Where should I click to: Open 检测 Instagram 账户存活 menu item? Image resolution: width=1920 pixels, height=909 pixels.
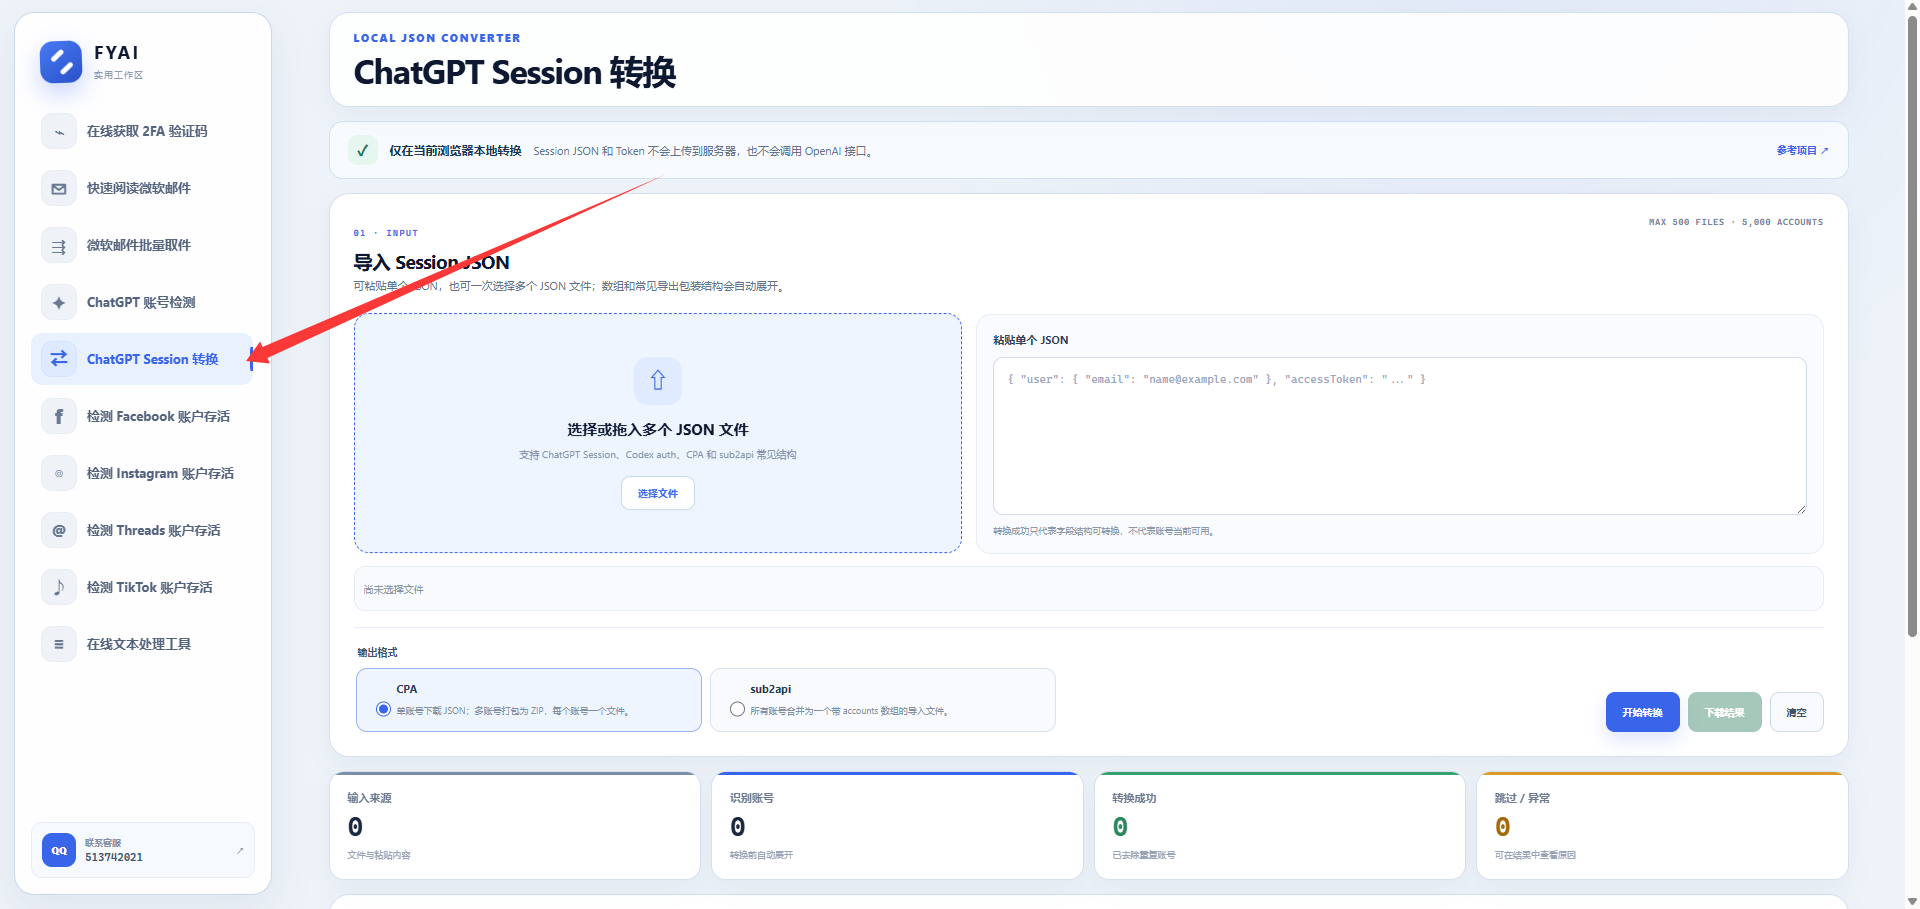(142, 473)
